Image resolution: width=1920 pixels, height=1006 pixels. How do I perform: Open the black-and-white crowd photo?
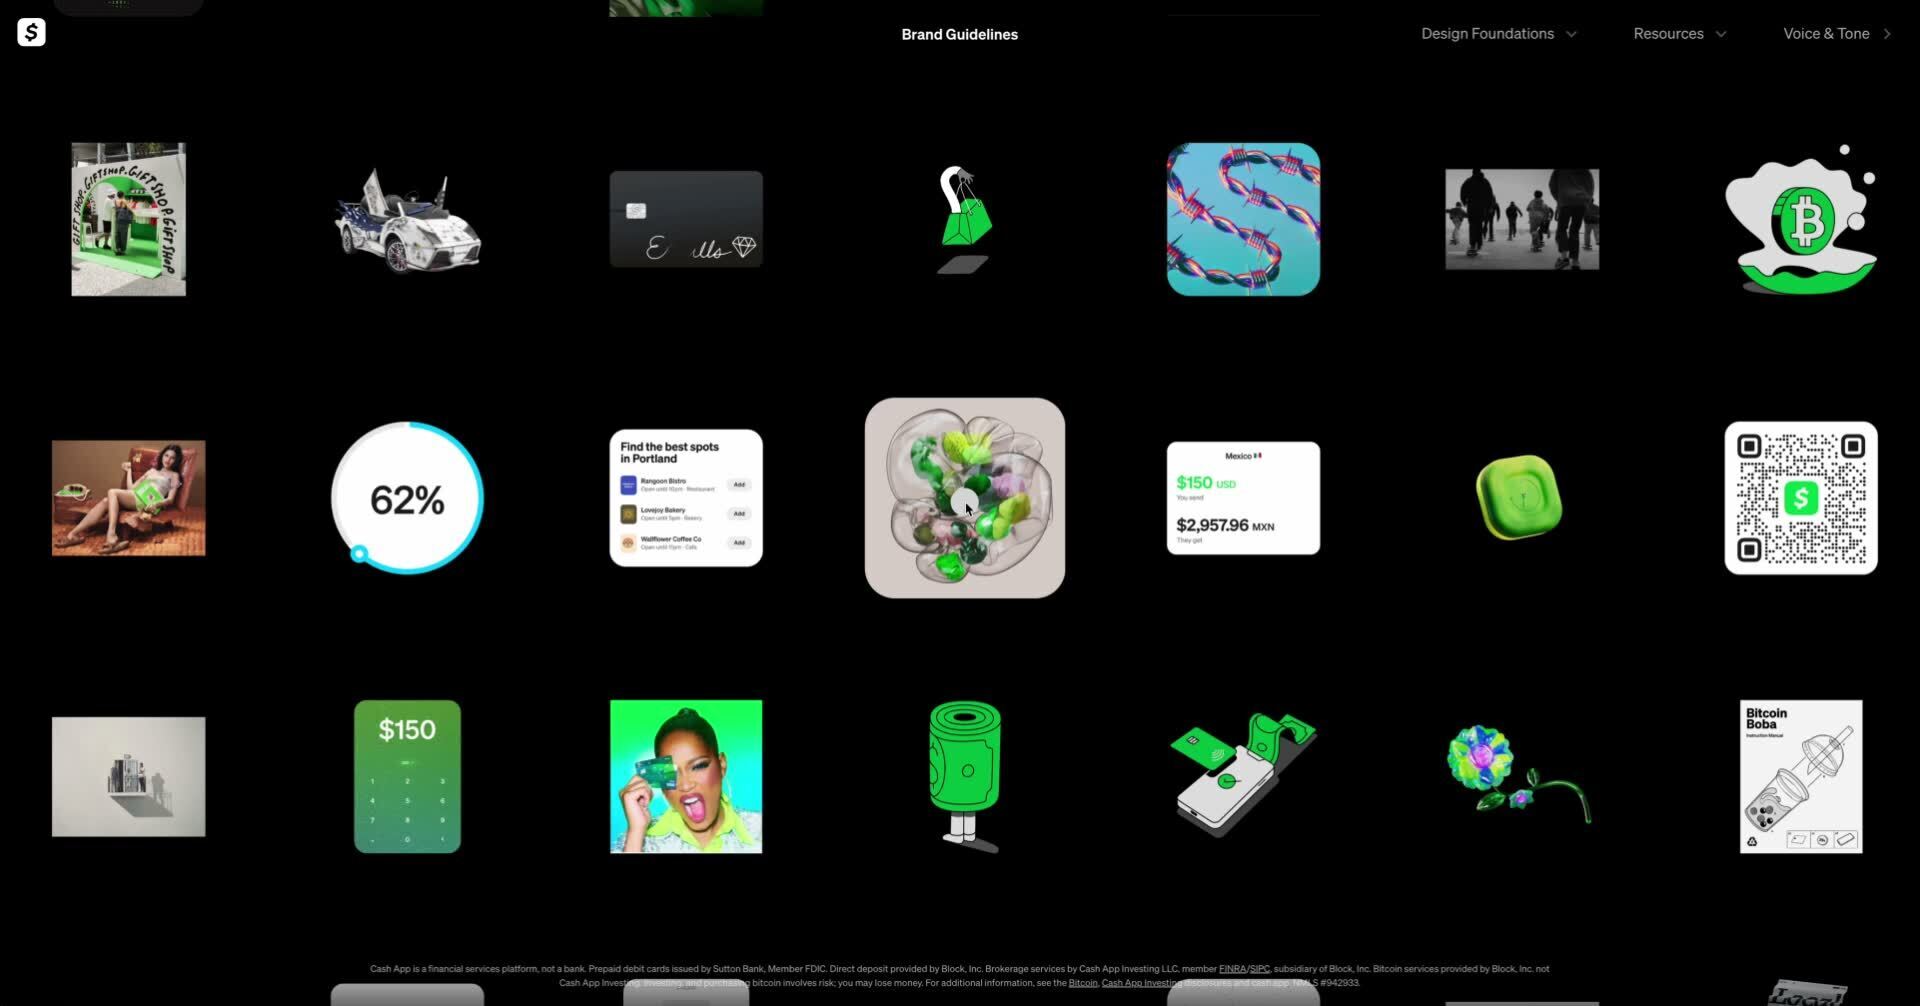coord(1522,219)
